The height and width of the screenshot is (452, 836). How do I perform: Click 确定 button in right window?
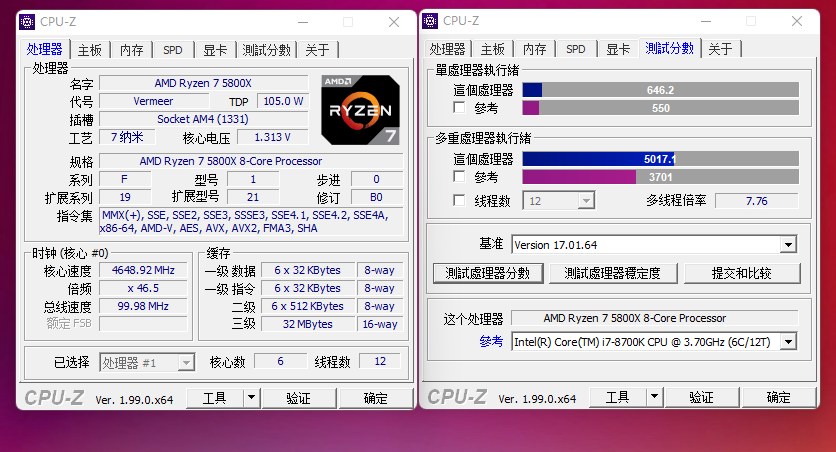[779, 397]
